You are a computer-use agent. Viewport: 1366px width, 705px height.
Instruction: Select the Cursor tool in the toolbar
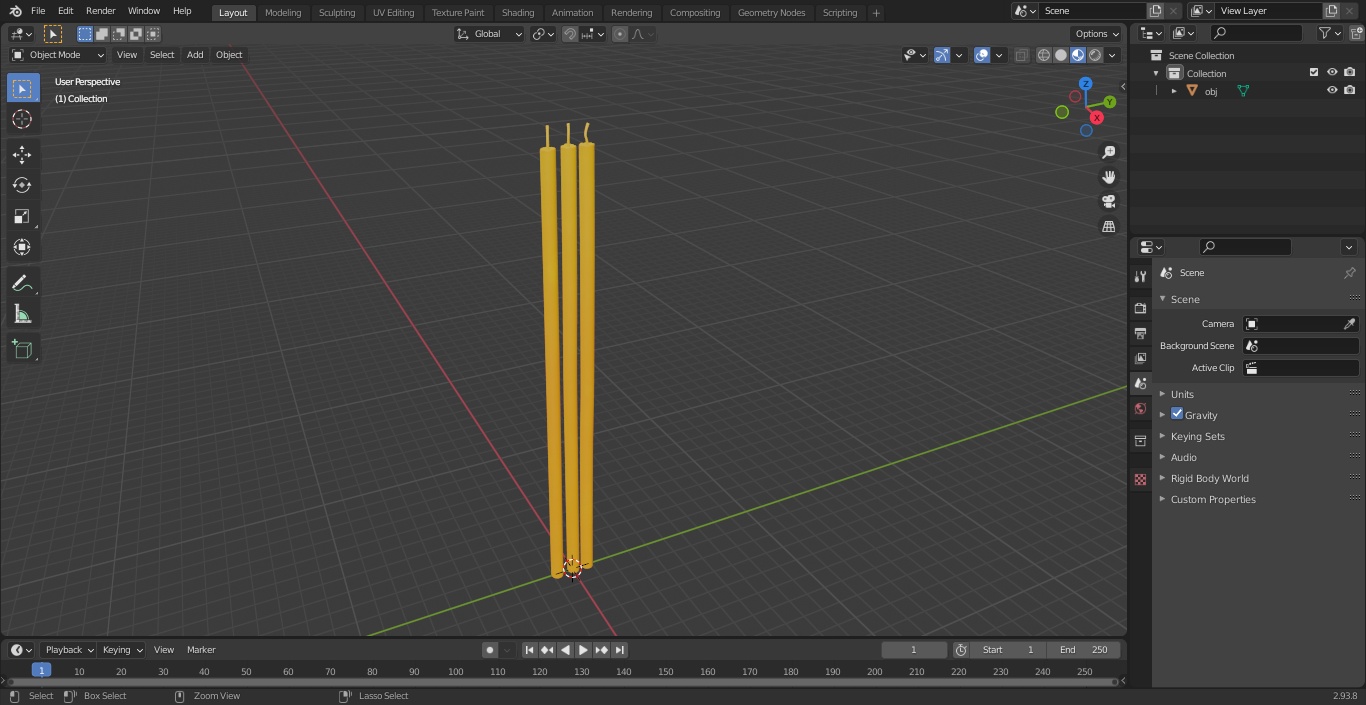(x=22, y=119)
